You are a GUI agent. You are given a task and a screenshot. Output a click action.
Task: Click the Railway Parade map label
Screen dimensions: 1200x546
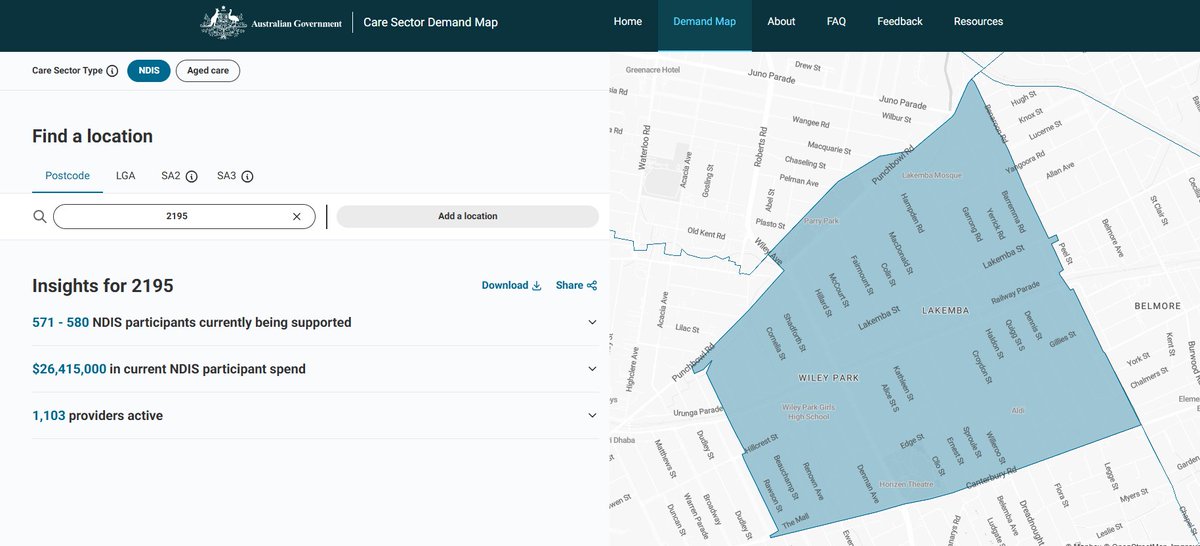(x=1016, y=291)
